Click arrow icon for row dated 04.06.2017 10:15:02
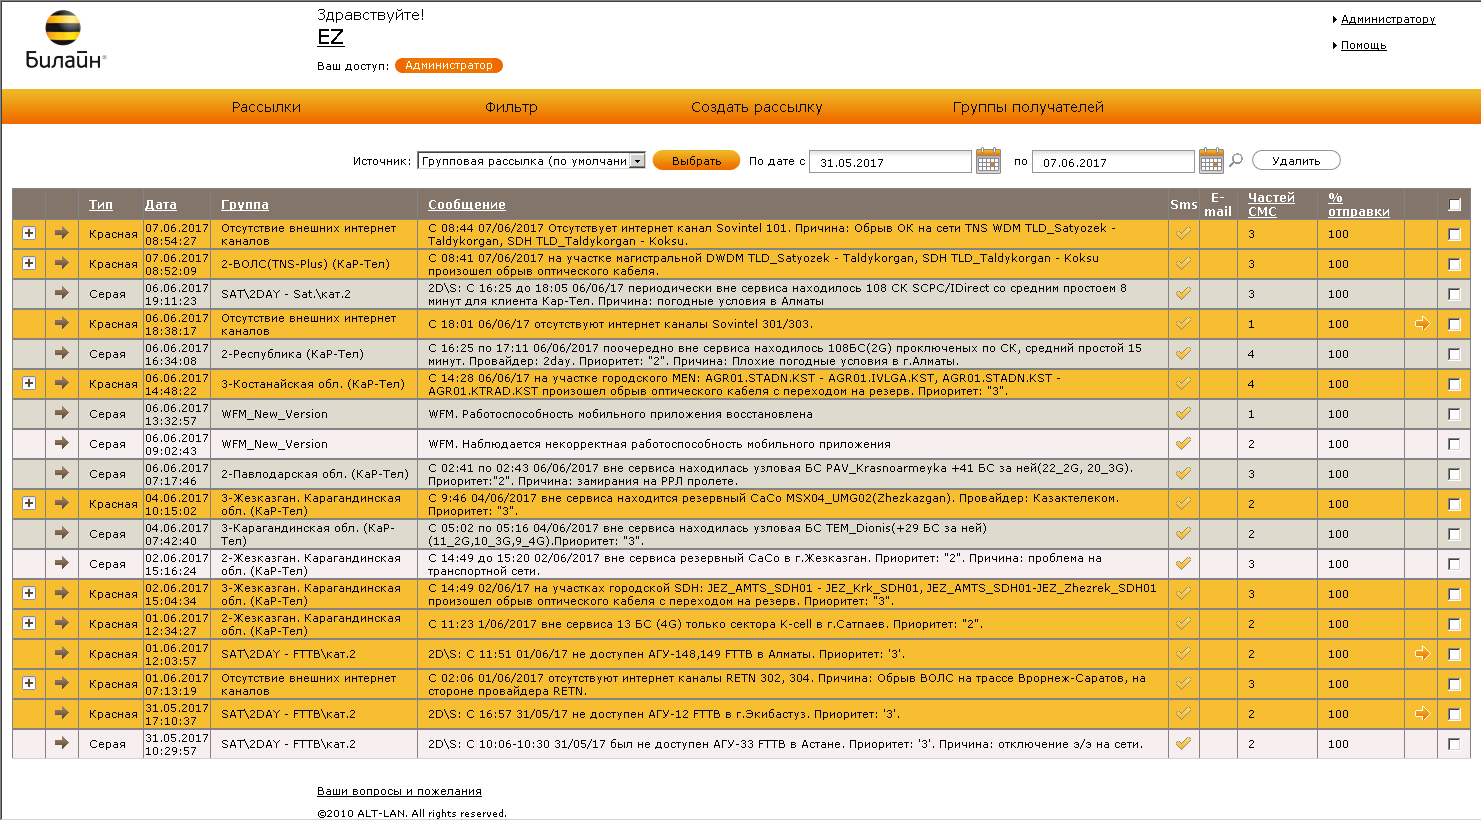Image resolution: width=1481 pixels, height=820 pixels. click(62, 503)
